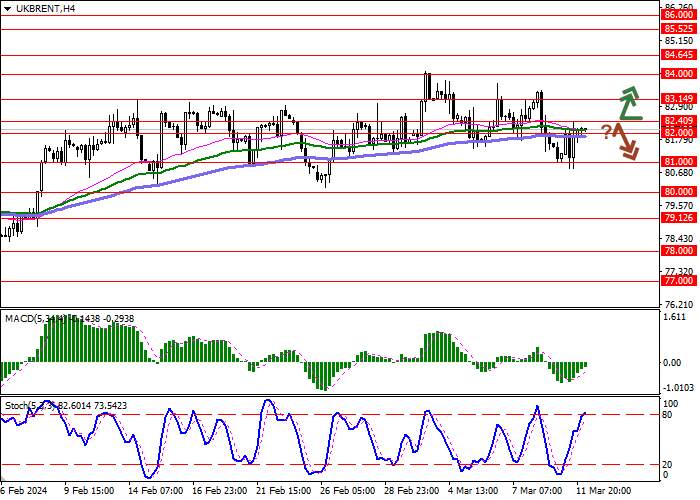The image size is (700, 500).
Task: Select the 82.409 red price label
Action: (679, 121)
